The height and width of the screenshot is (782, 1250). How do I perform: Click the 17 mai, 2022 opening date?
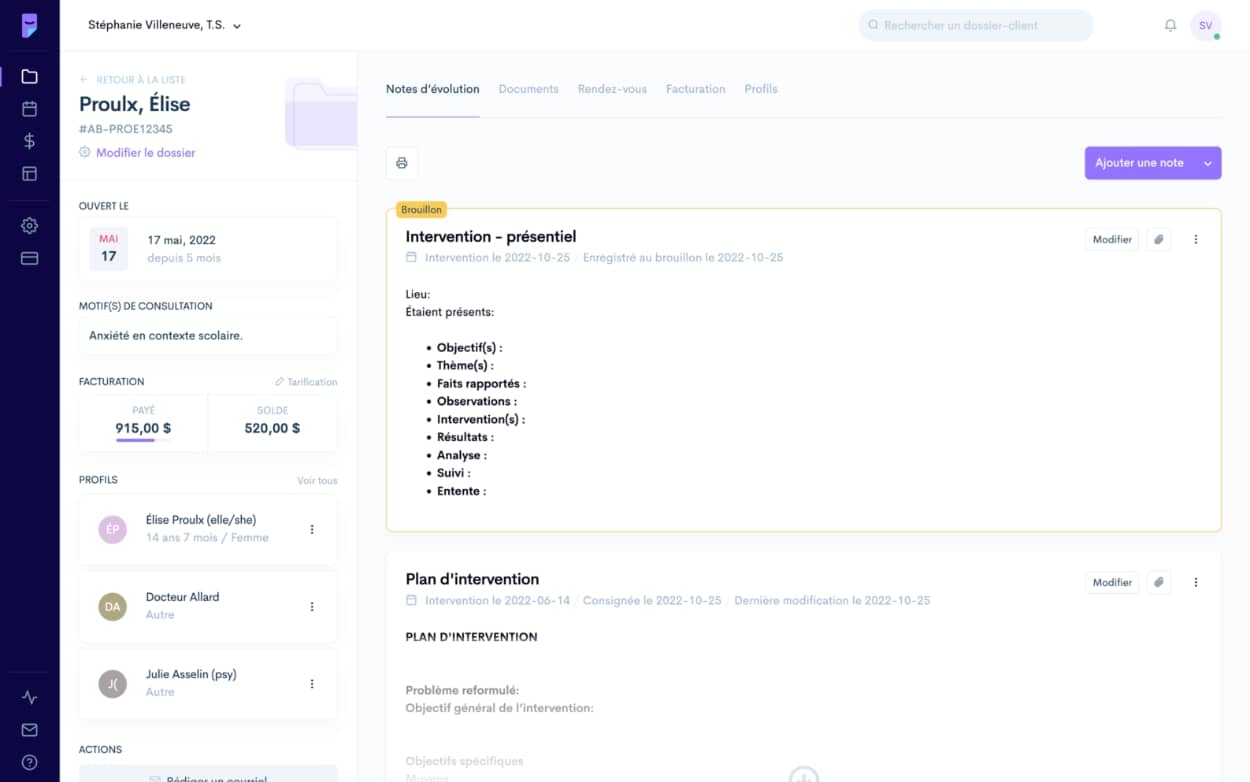(181, 240)
